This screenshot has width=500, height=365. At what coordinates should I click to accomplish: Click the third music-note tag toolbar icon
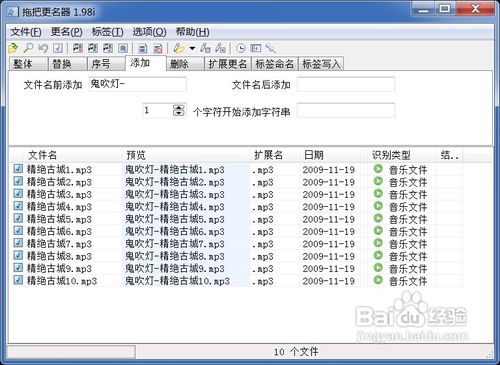pyautogui.click(x=108, y=49)
